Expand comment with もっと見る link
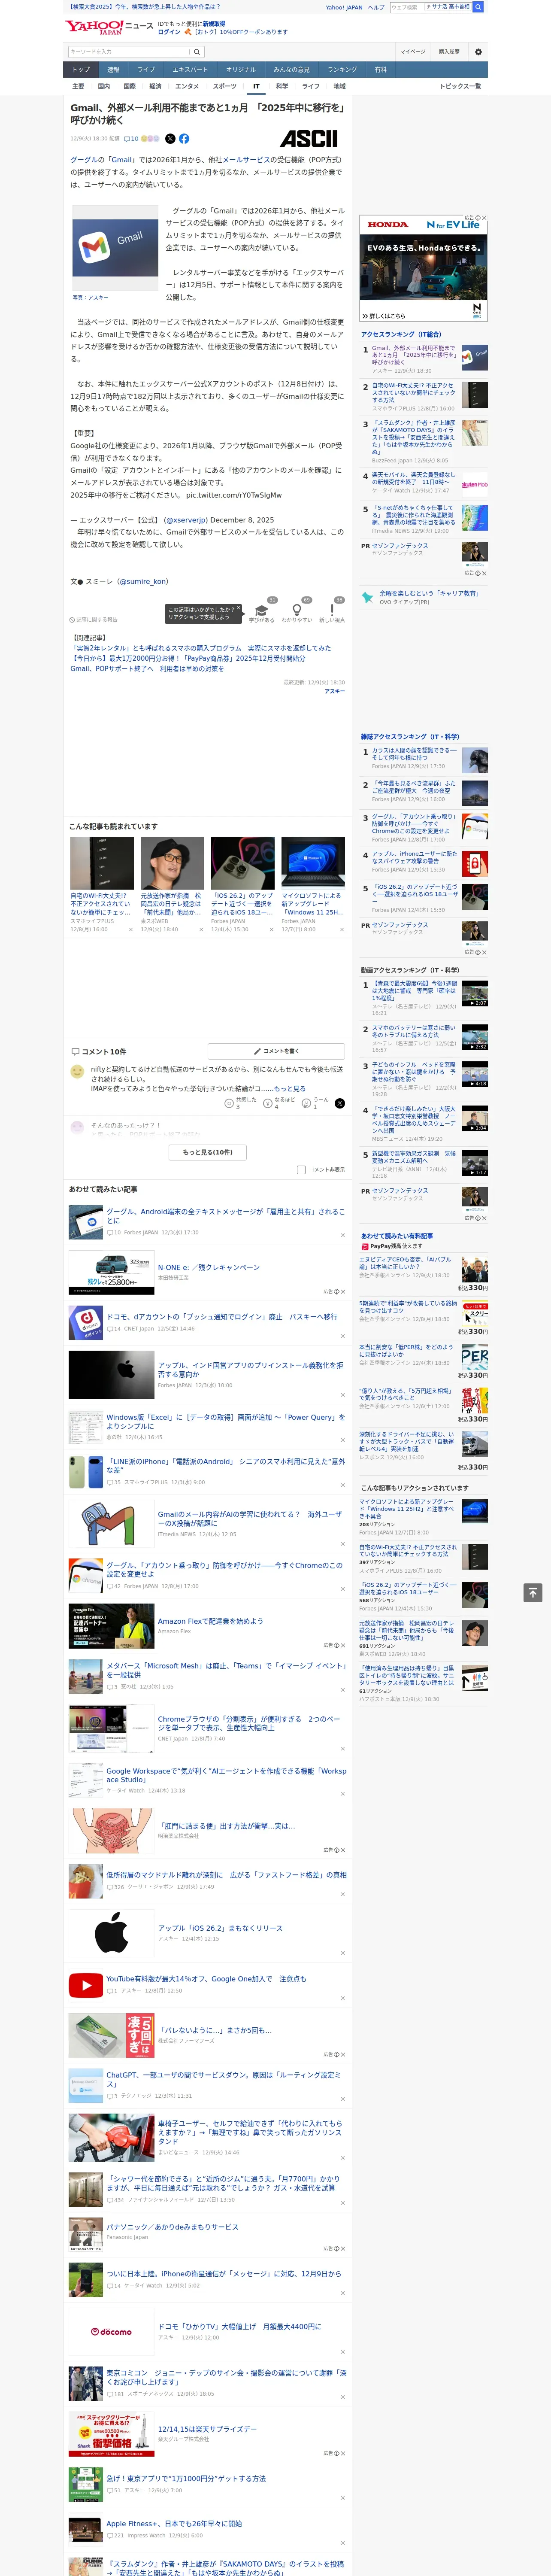This screenshot has width=551, height=2576. [x=290, y=1089]
